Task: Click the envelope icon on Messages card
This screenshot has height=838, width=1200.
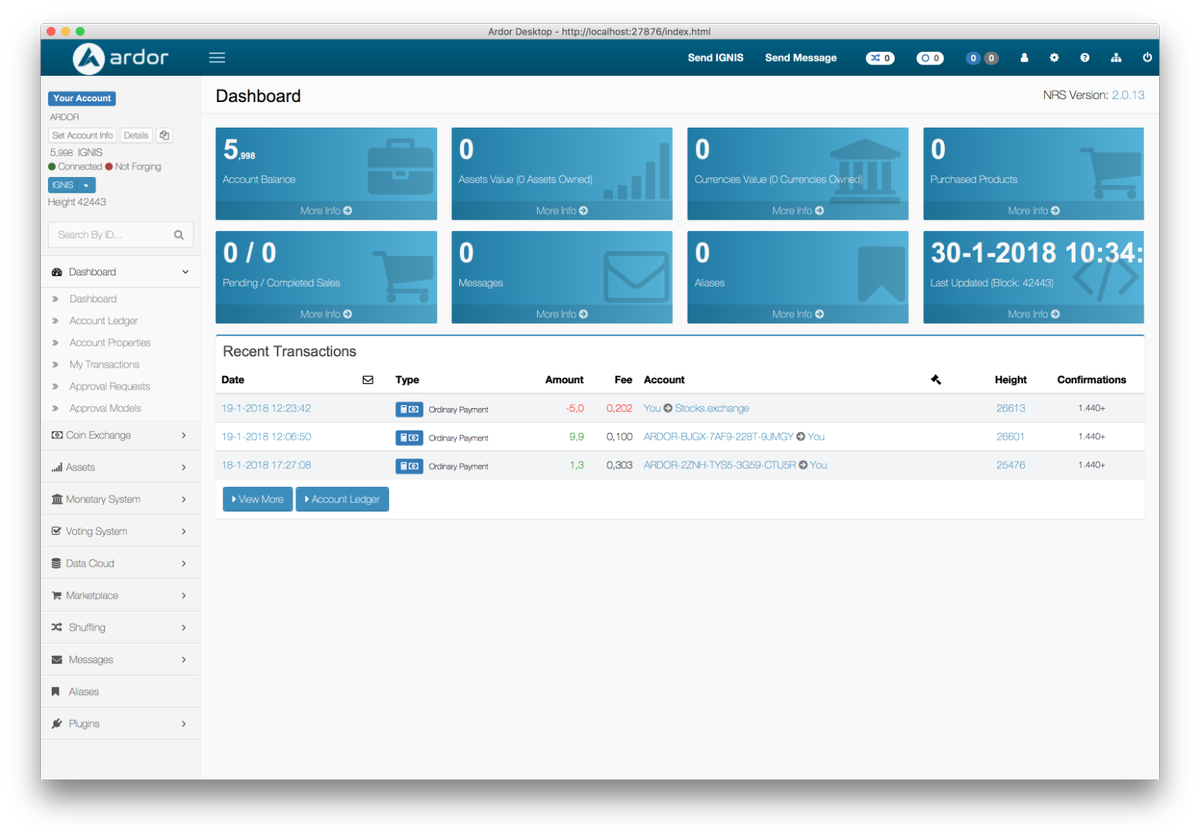Action: pyautogui.click(x=635, y=275)
